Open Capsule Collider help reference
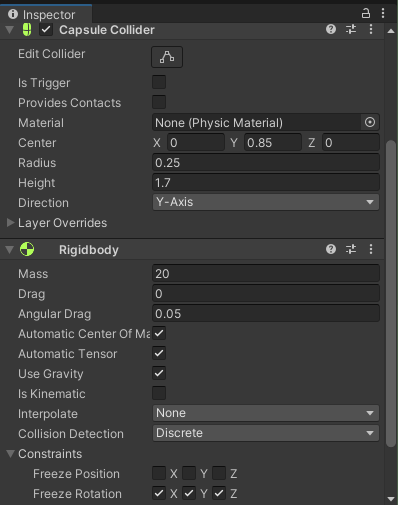 [x=331, y=29]
